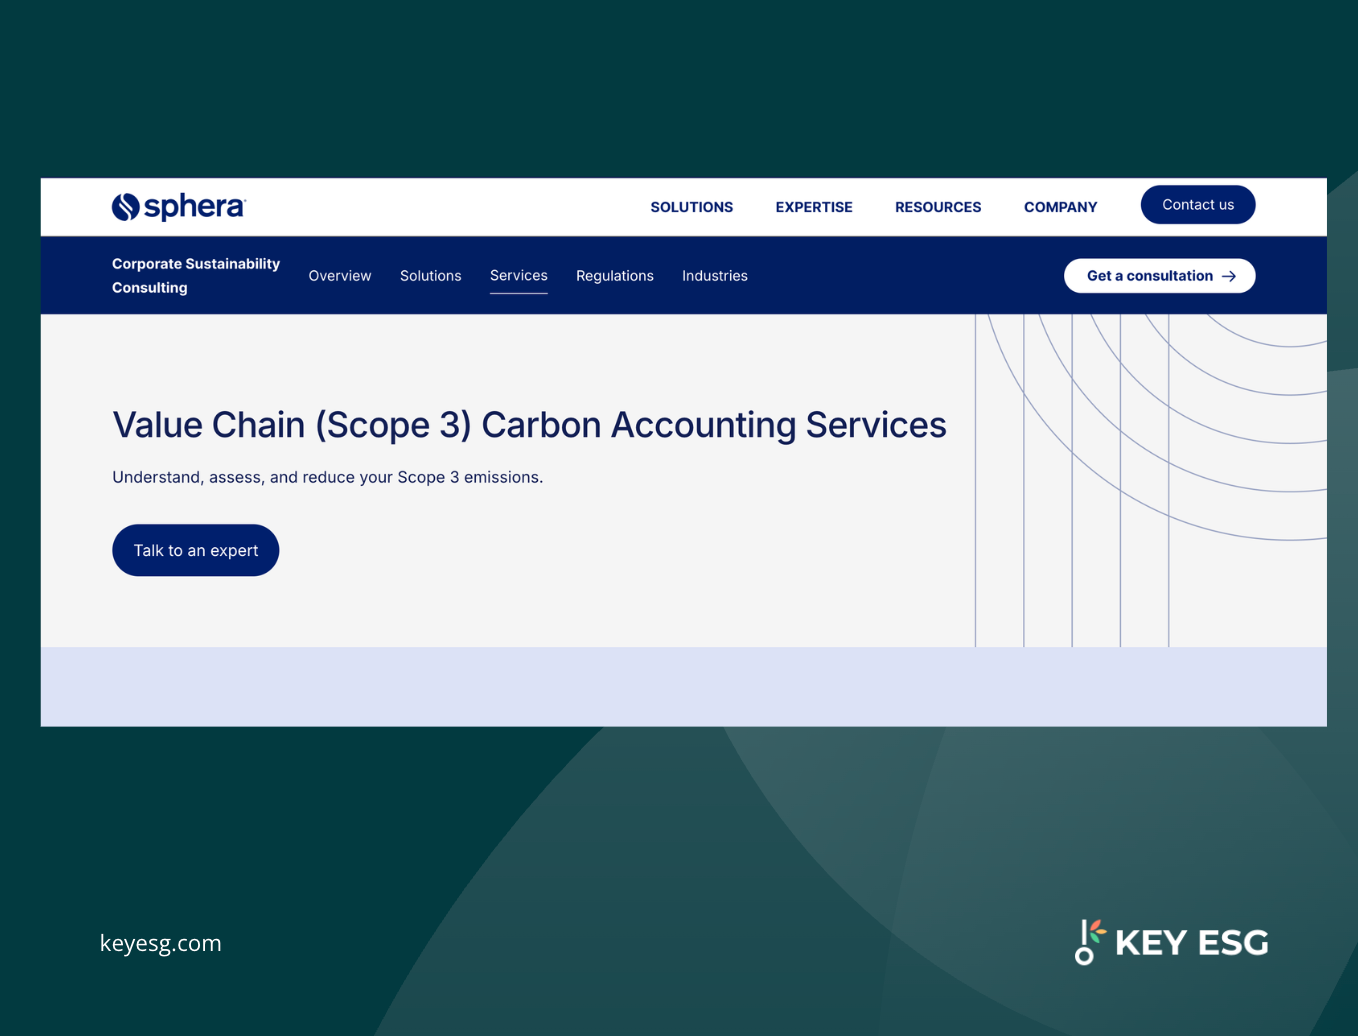The image size is (1358, 1036).
Task: Click the Sphera logo
Action: point(177,206)
